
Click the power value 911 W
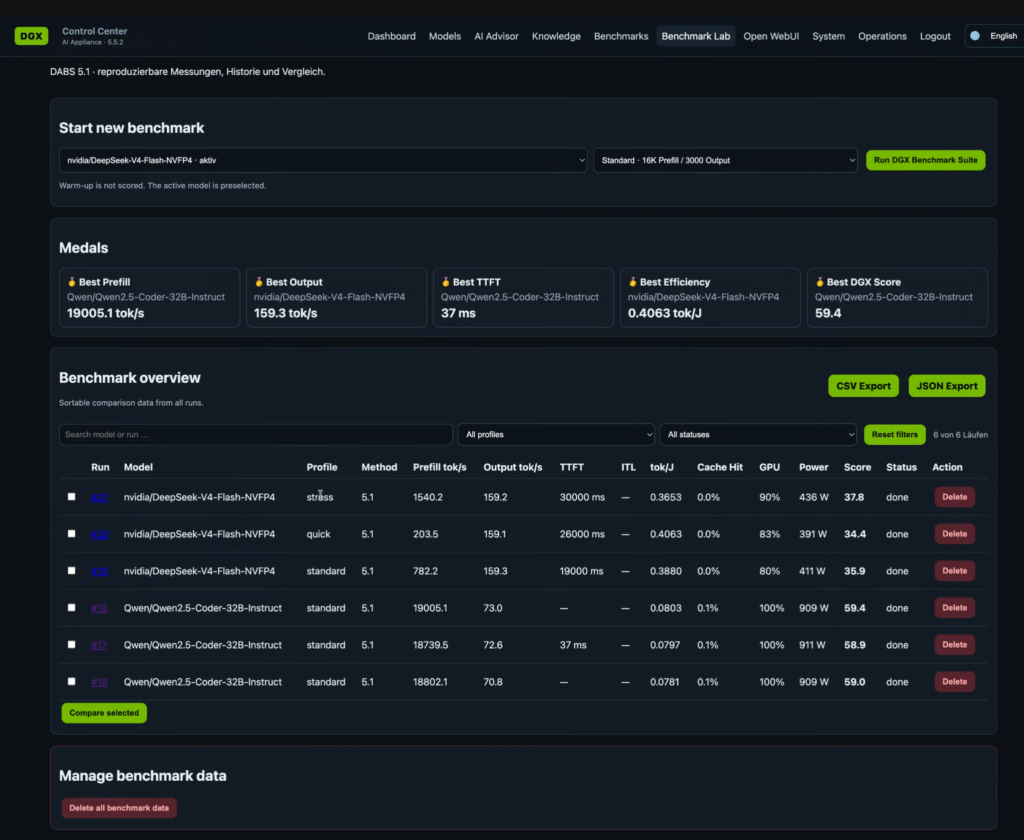[x=814, y=645]
